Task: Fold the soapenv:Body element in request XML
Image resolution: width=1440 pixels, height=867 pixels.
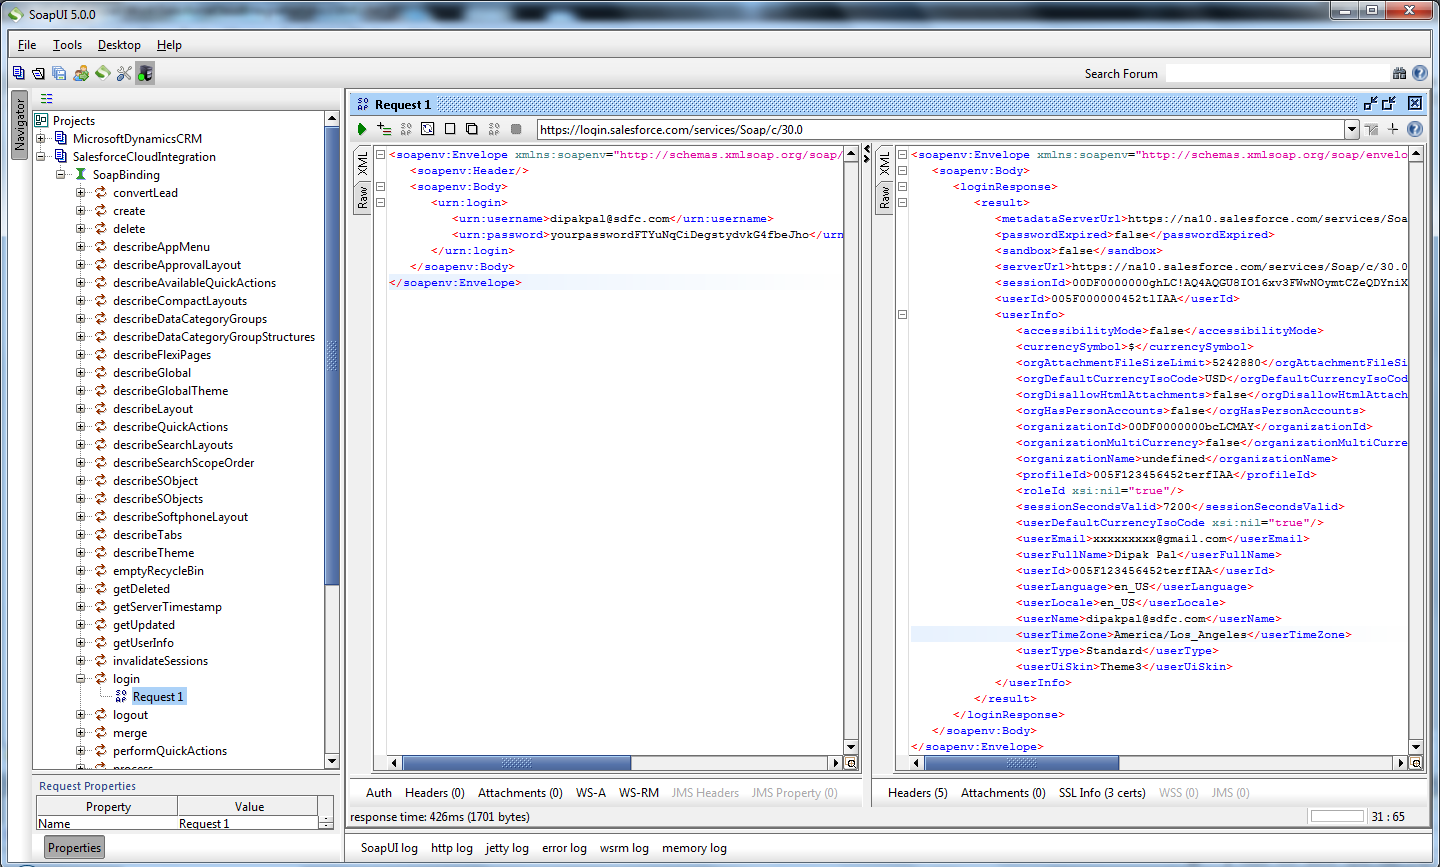Action: point(381,186)
